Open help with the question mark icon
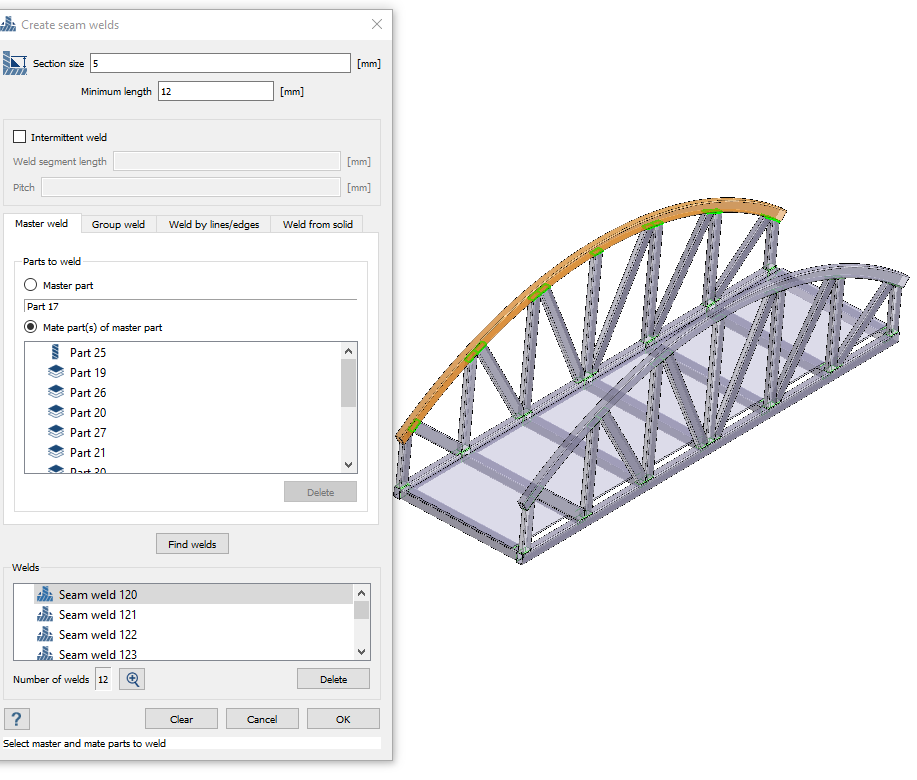Image resolution: width=917 pixels, height=780 pixels. click(17, 719)
